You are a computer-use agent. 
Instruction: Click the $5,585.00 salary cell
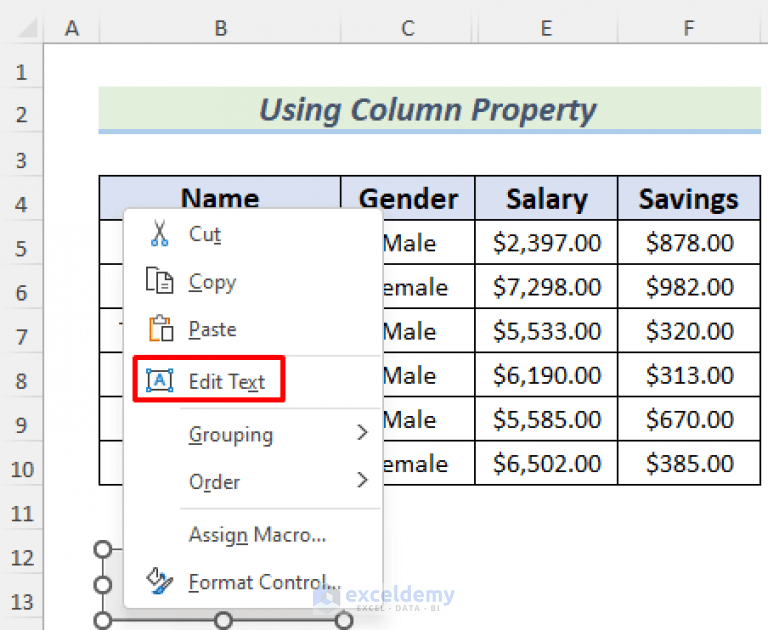(546, 419)
